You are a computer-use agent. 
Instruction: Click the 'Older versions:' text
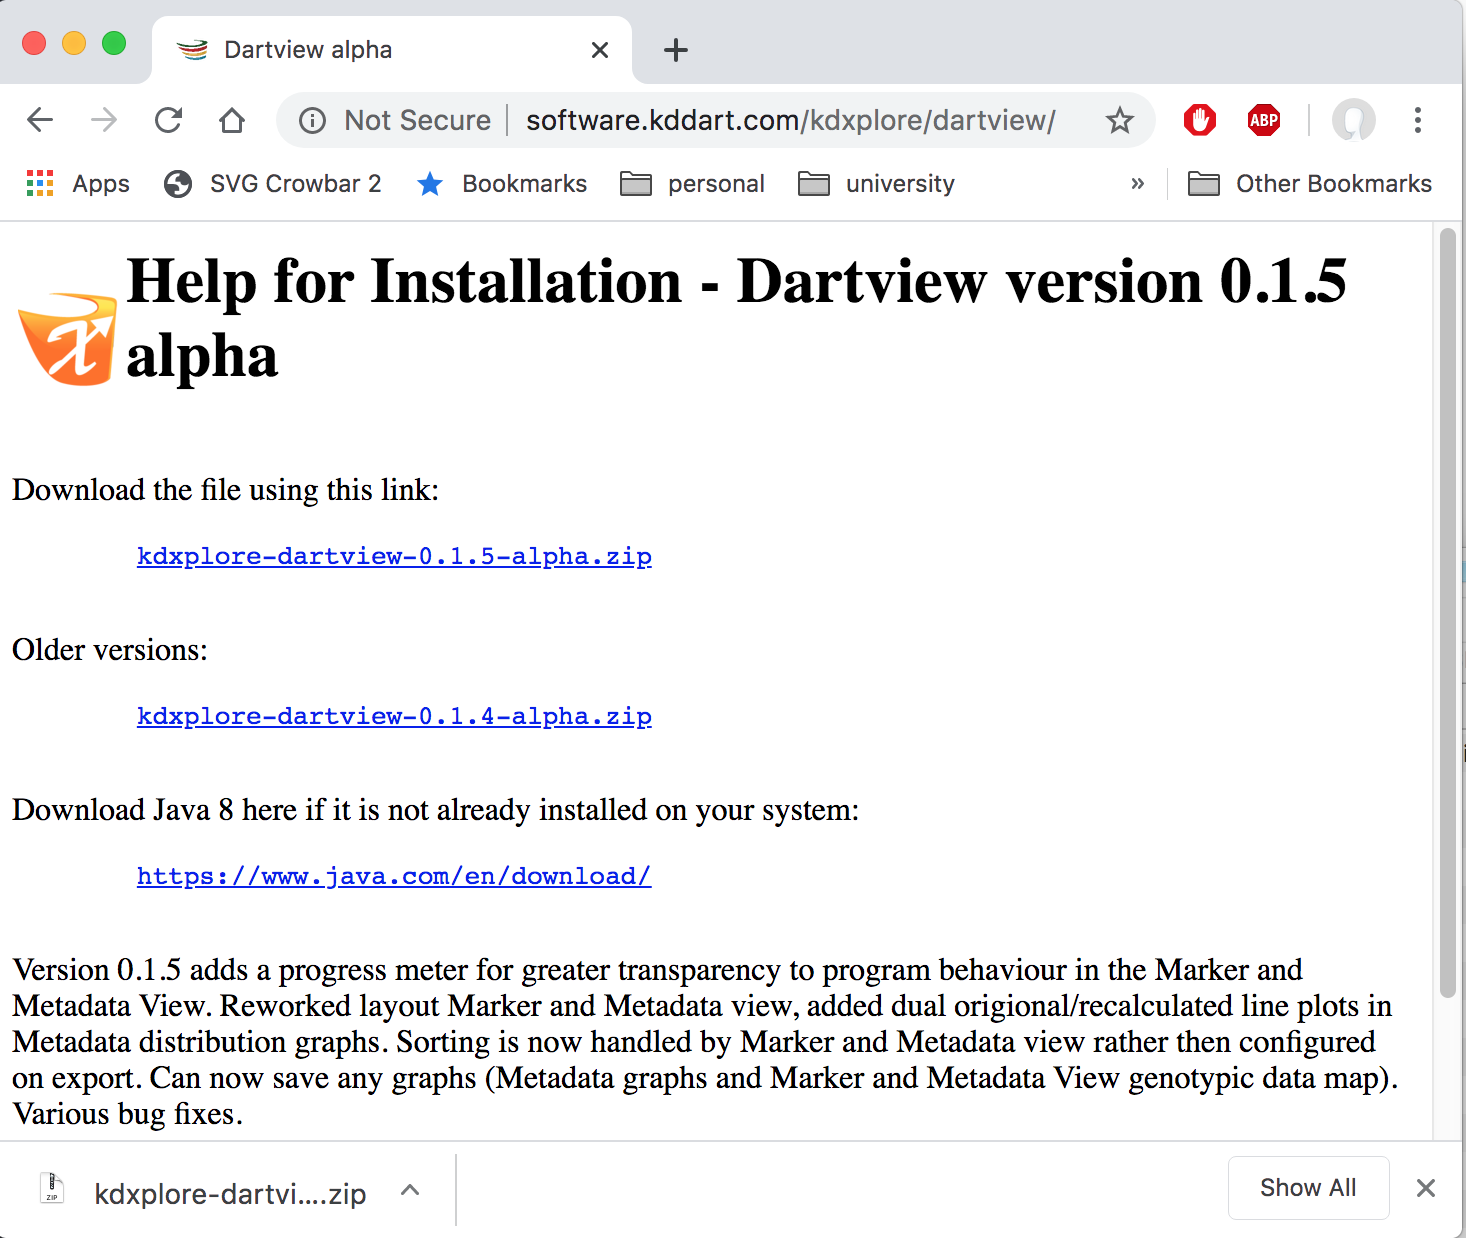click(x=110, y=650)
